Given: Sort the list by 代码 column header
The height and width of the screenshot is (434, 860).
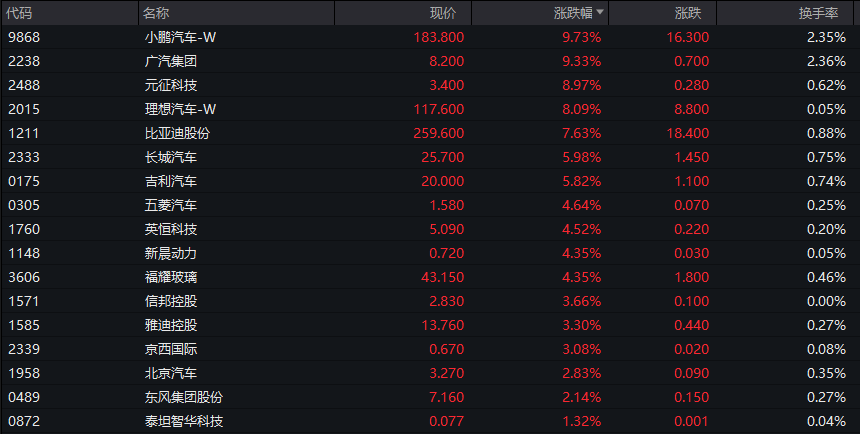Looking at the screenshot, I should point(20,13).
